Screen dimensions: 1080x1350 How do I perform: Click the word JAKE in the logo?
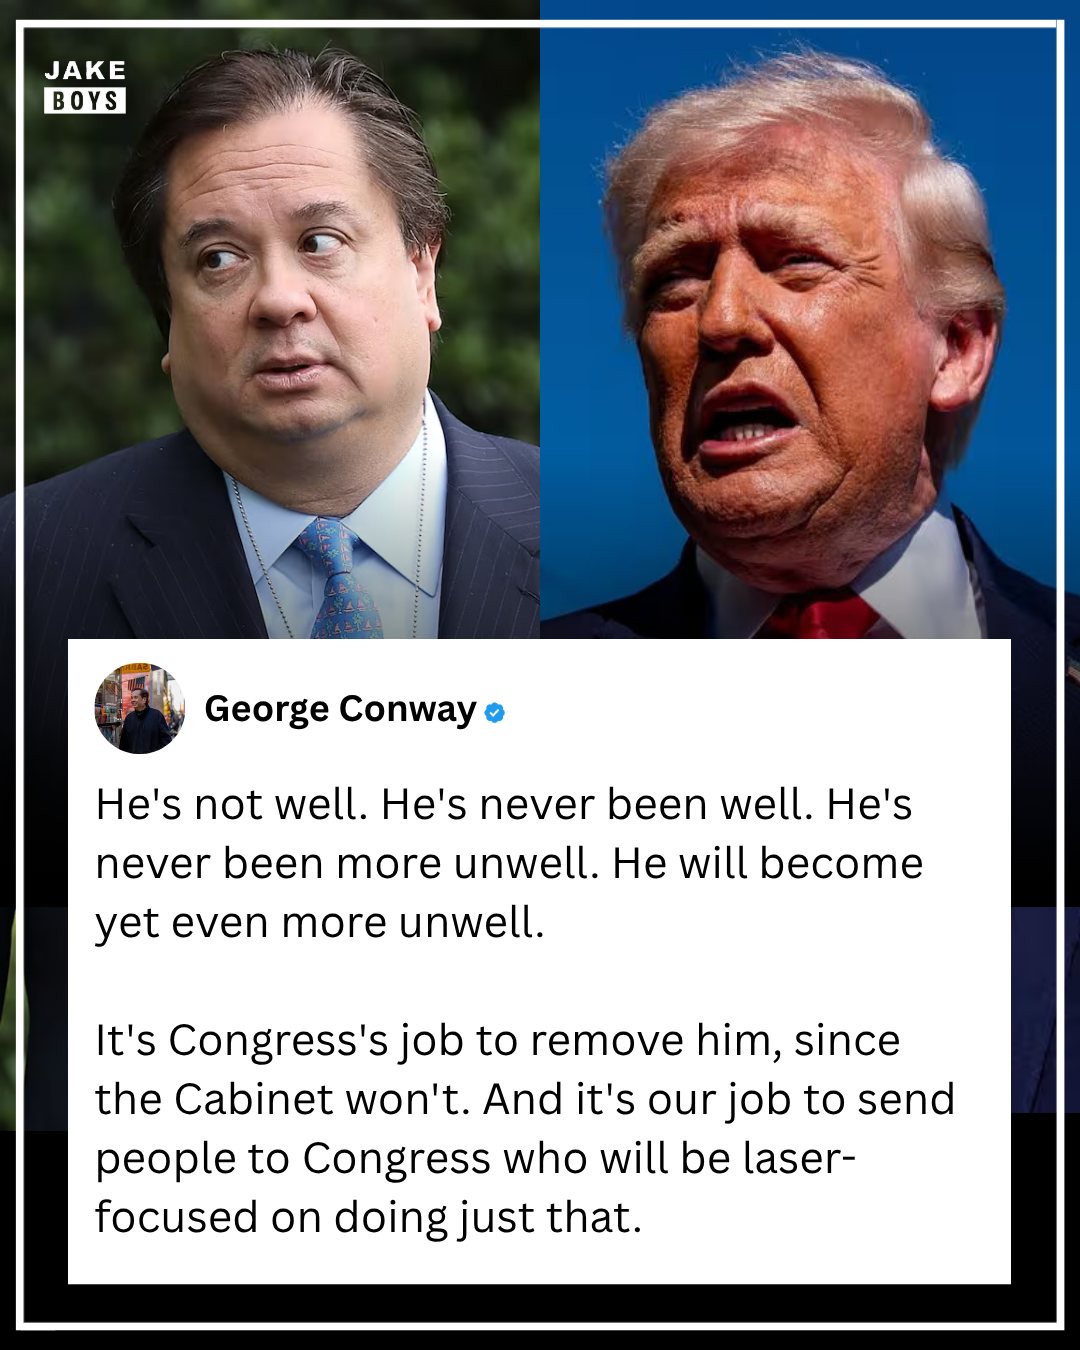click(85, 71)
